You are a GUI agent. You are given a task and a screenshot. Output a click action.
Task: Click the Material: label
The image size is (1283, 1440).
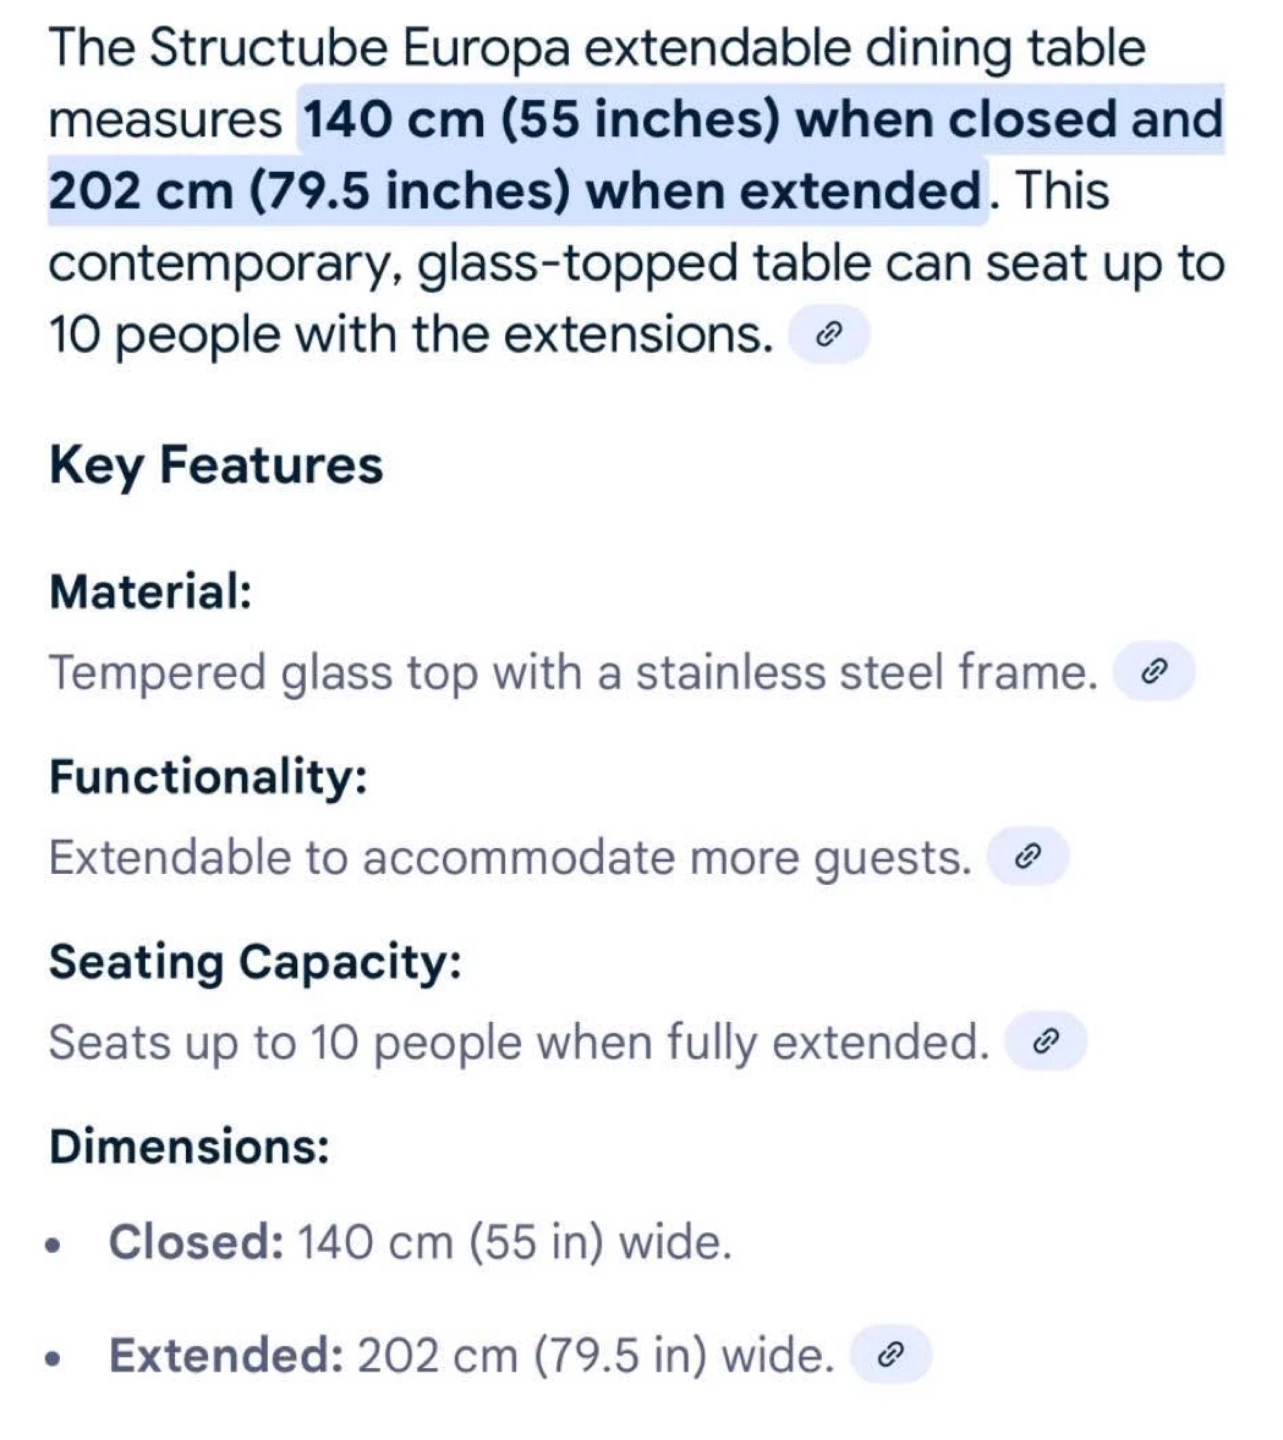pyautogui.click(x=151, y=591)
